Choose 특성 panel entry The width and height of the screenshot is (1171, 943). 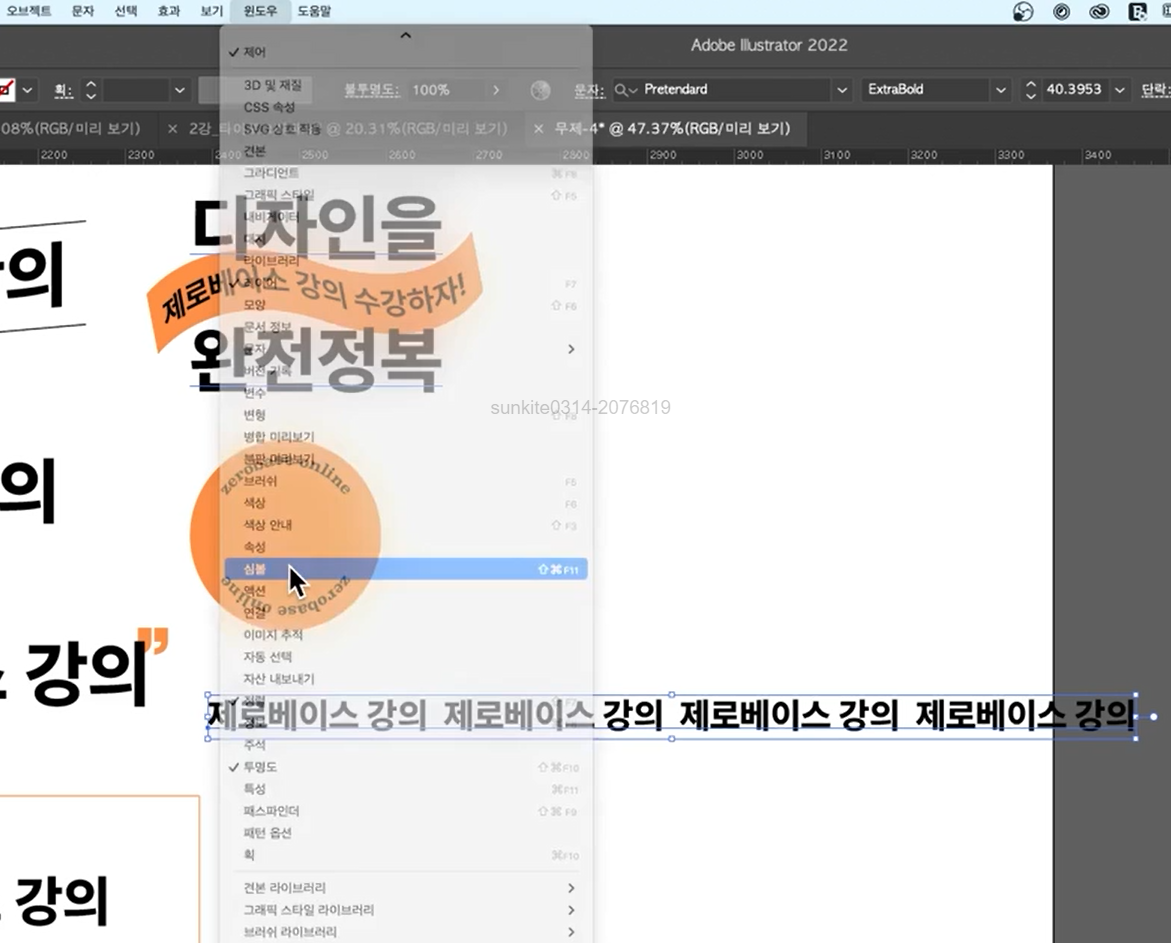[x=406, y=789]
